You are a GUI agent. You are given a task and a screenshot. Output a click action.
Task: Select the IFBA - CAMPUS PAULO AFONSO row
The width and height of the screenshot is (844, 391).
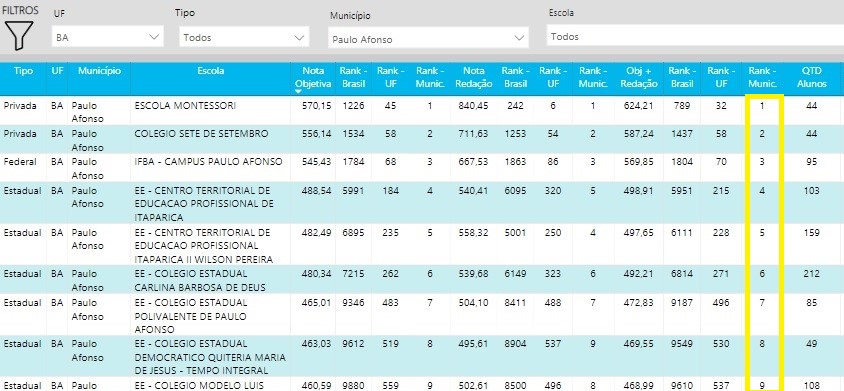point(422,167)
